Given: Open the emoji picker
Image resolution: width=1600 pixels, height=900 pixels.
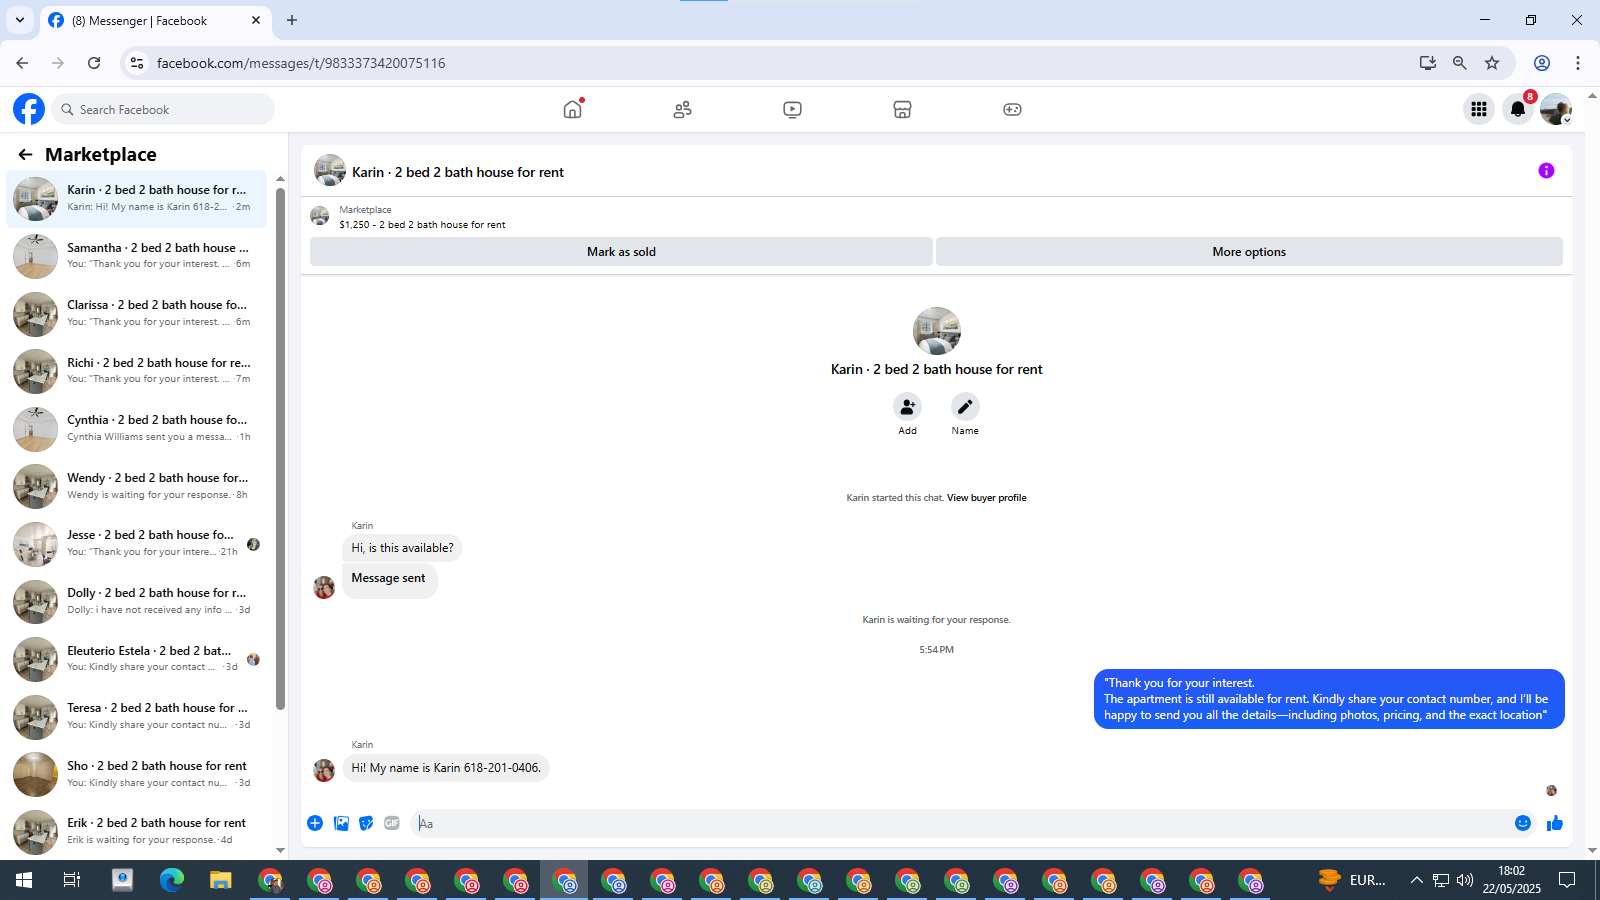Looking at the screenshot, I should tap(1523, 823).
